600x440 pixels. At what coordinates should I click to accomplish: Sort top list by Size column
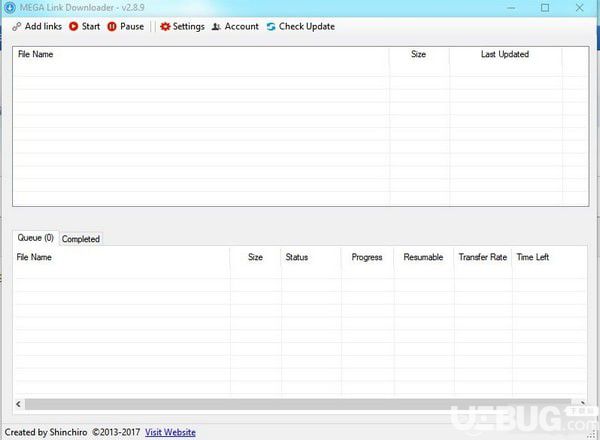(419, 54)
